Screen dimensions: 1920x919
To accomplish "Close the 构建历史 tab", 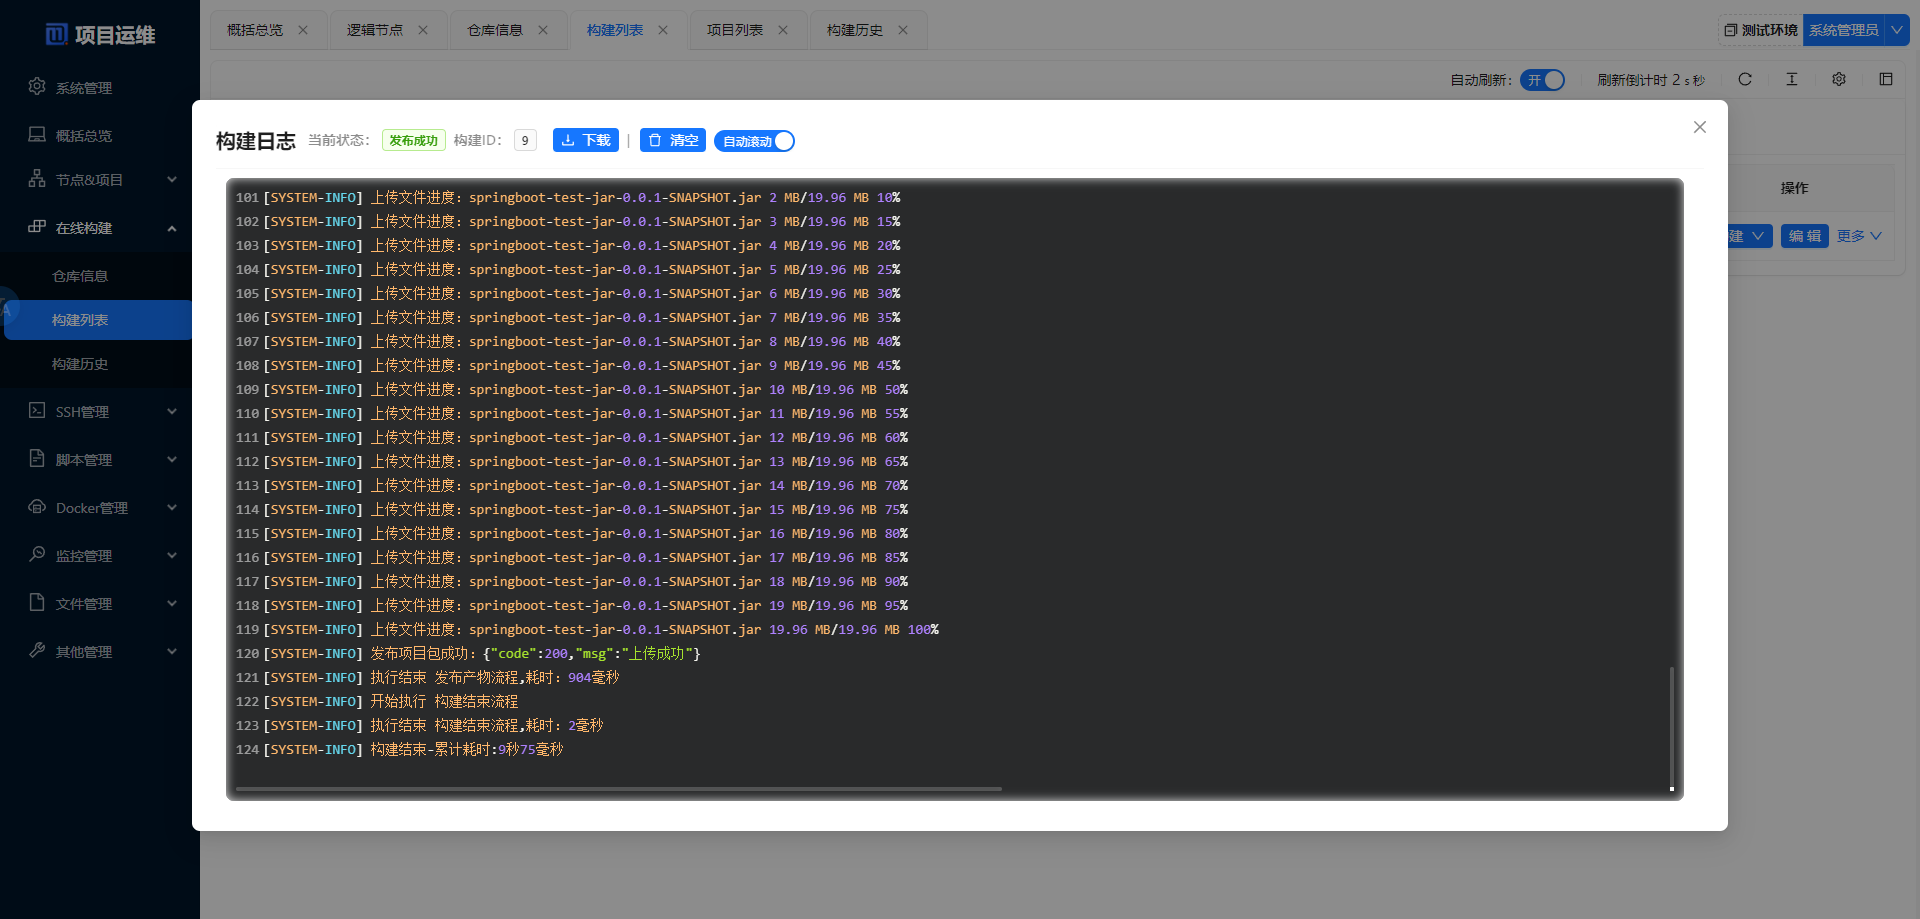I will (903, 30).
